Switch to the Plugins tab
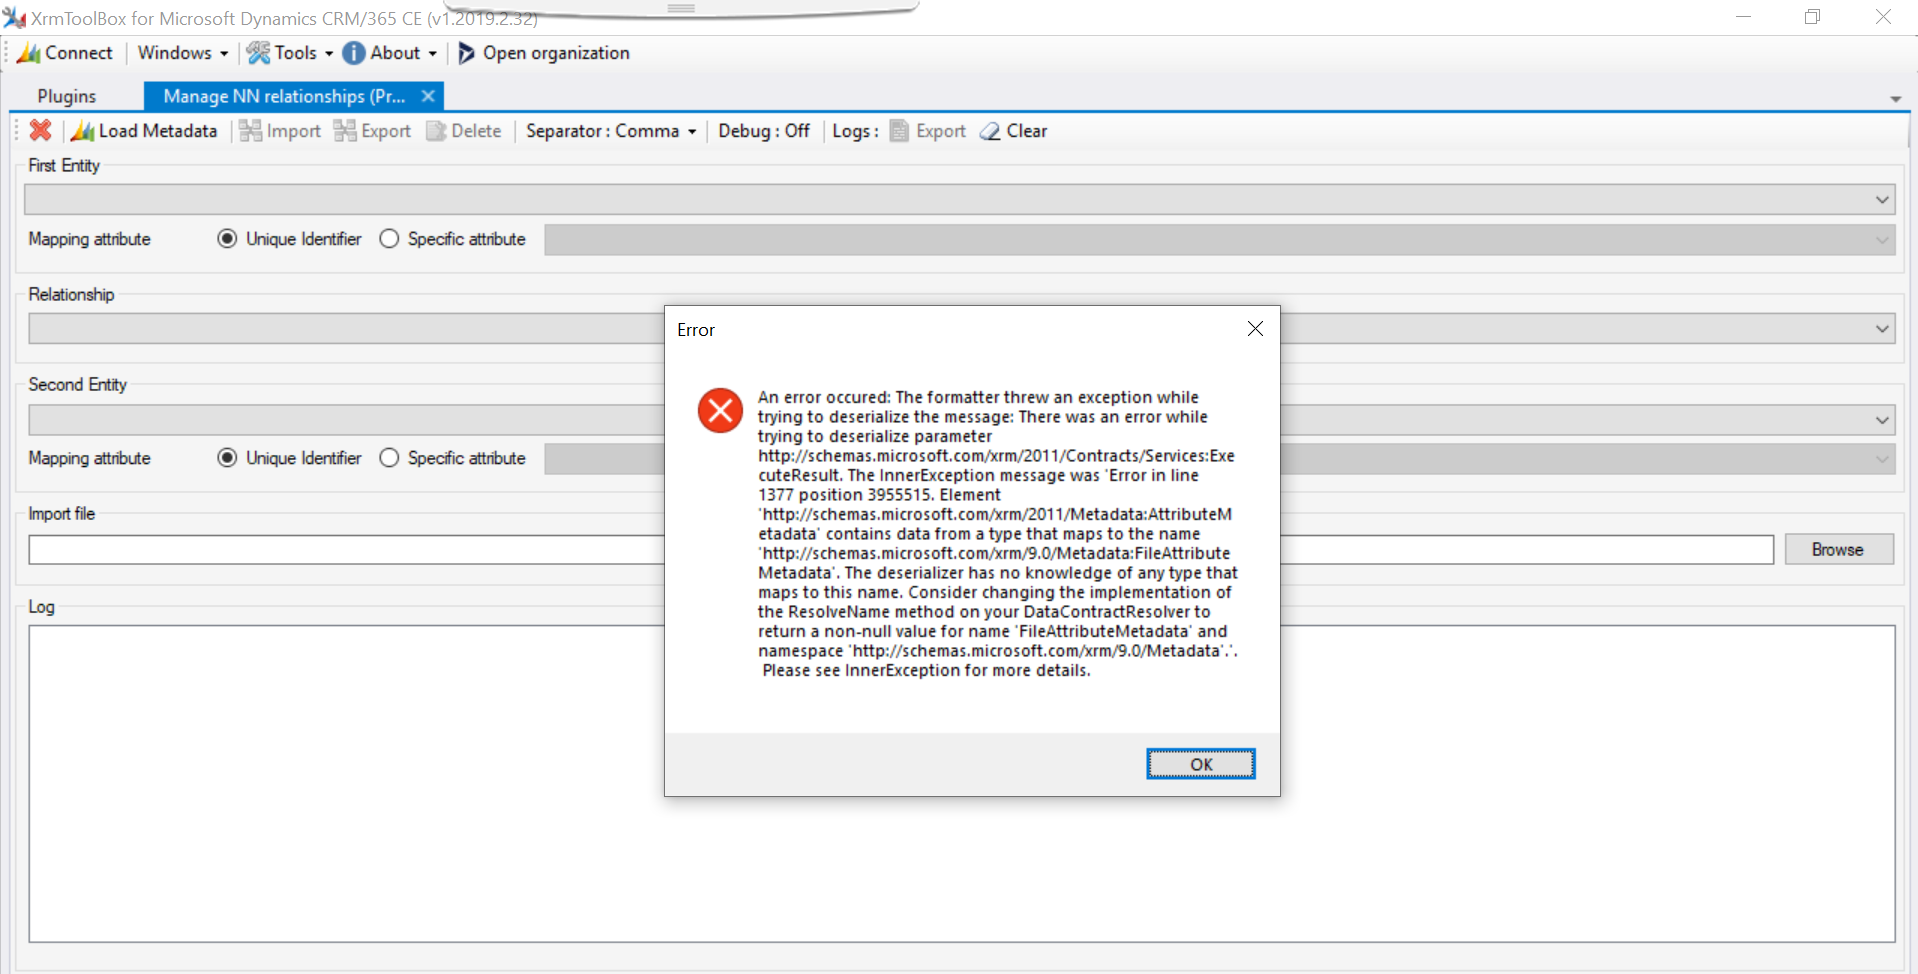1918x974 pixels. point(67,96)
